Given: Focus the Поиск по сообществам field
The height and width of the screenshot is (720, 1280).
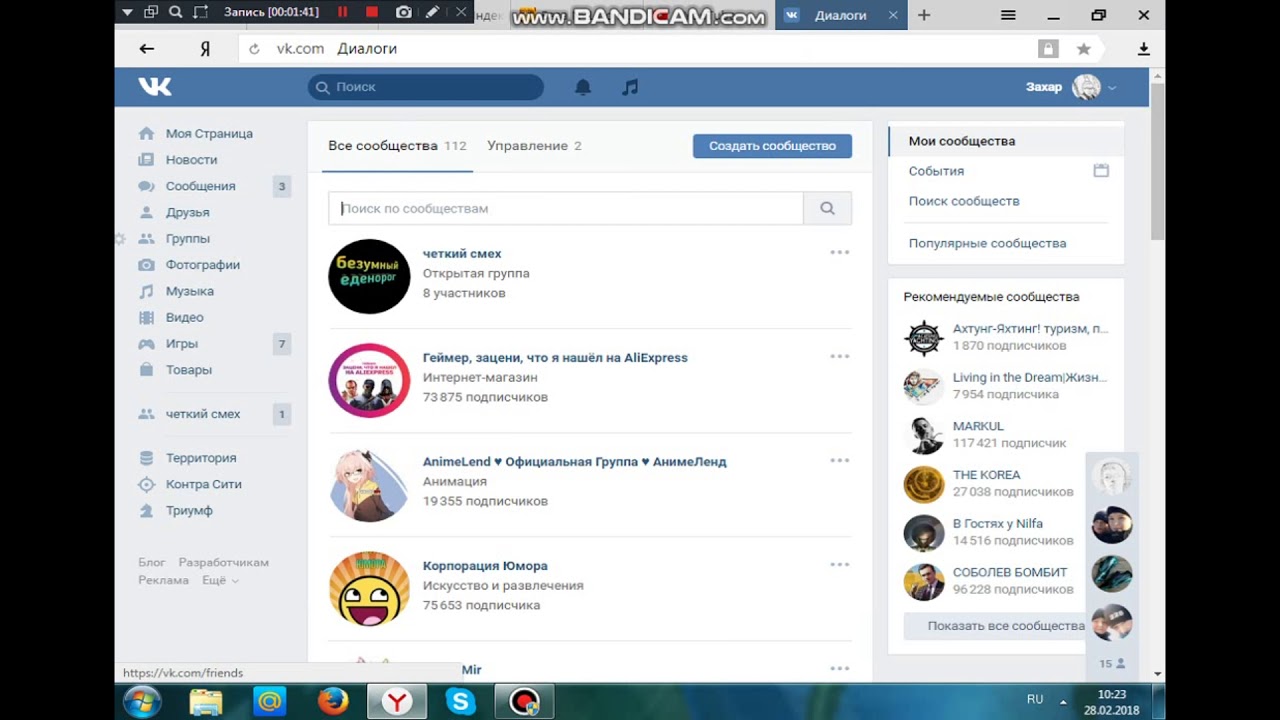Looking at the screenshot, I should point(566,208).
